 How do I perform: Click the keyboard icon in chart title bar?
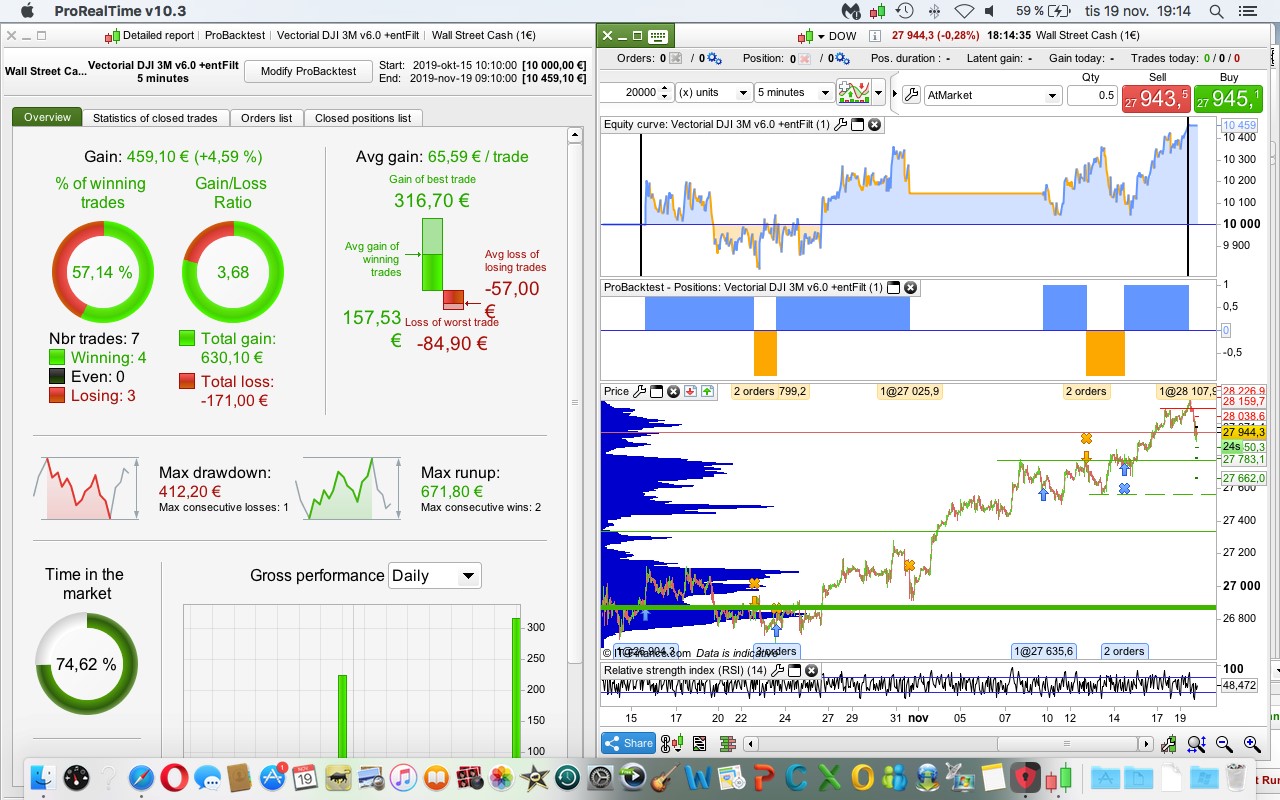(x=657, y=36)
